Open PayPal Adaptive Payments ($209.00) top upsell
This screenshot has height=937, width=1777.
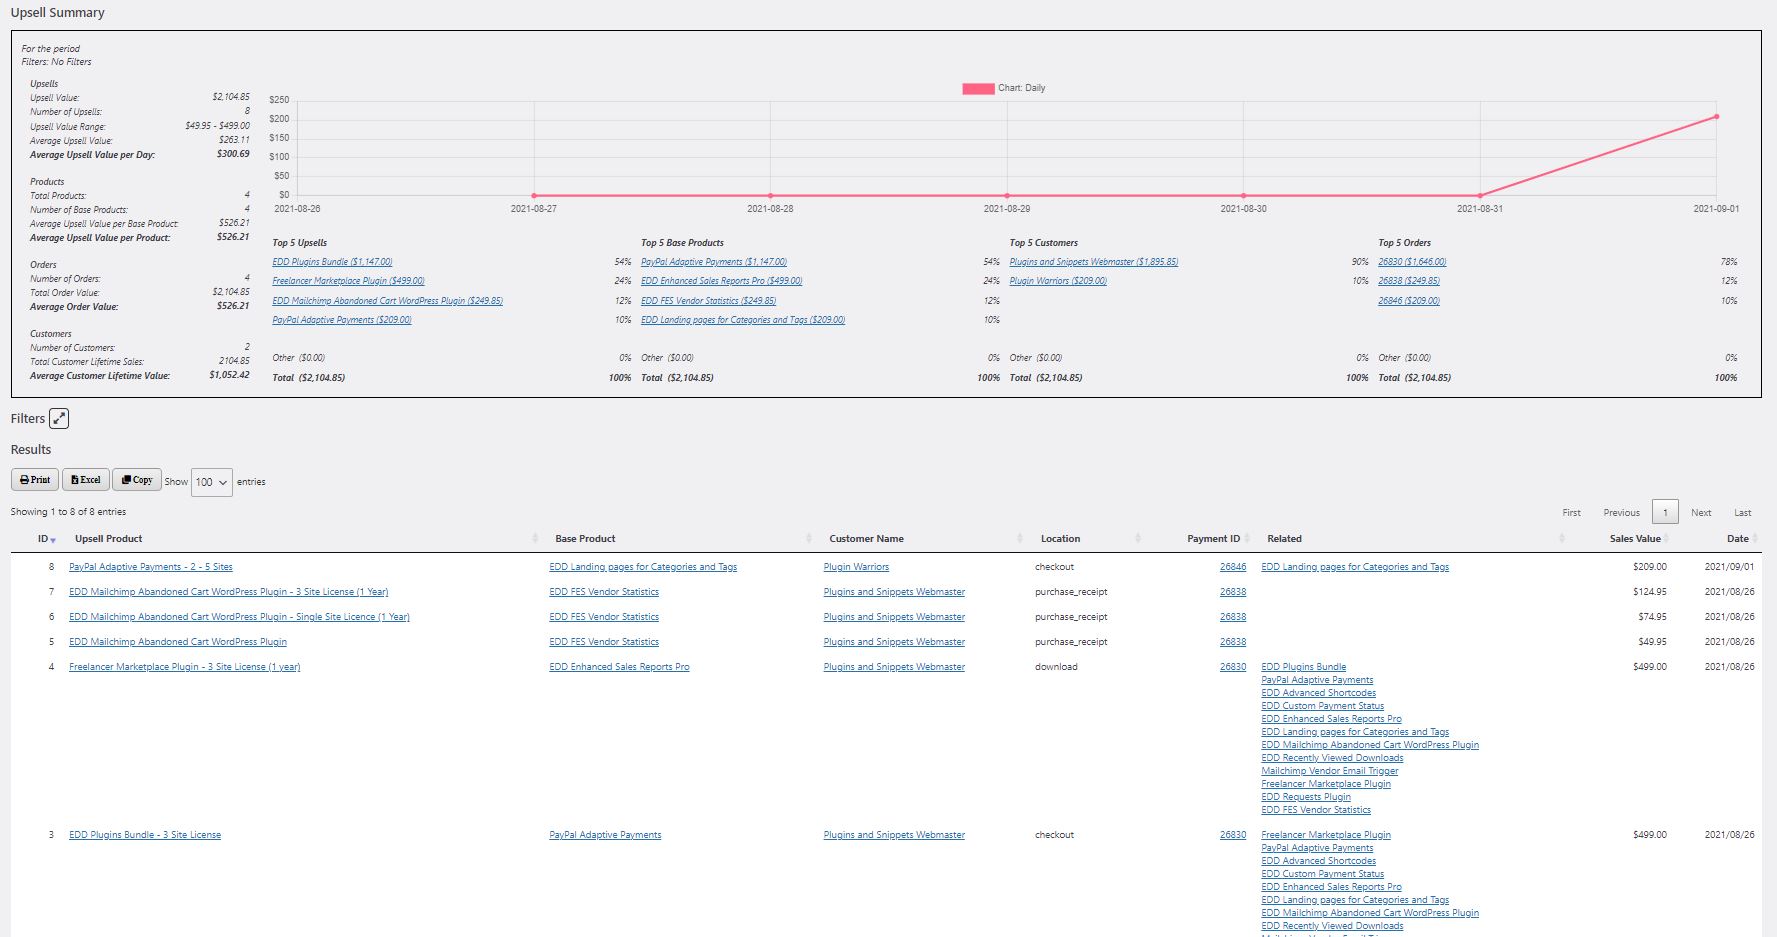point(342,320)
